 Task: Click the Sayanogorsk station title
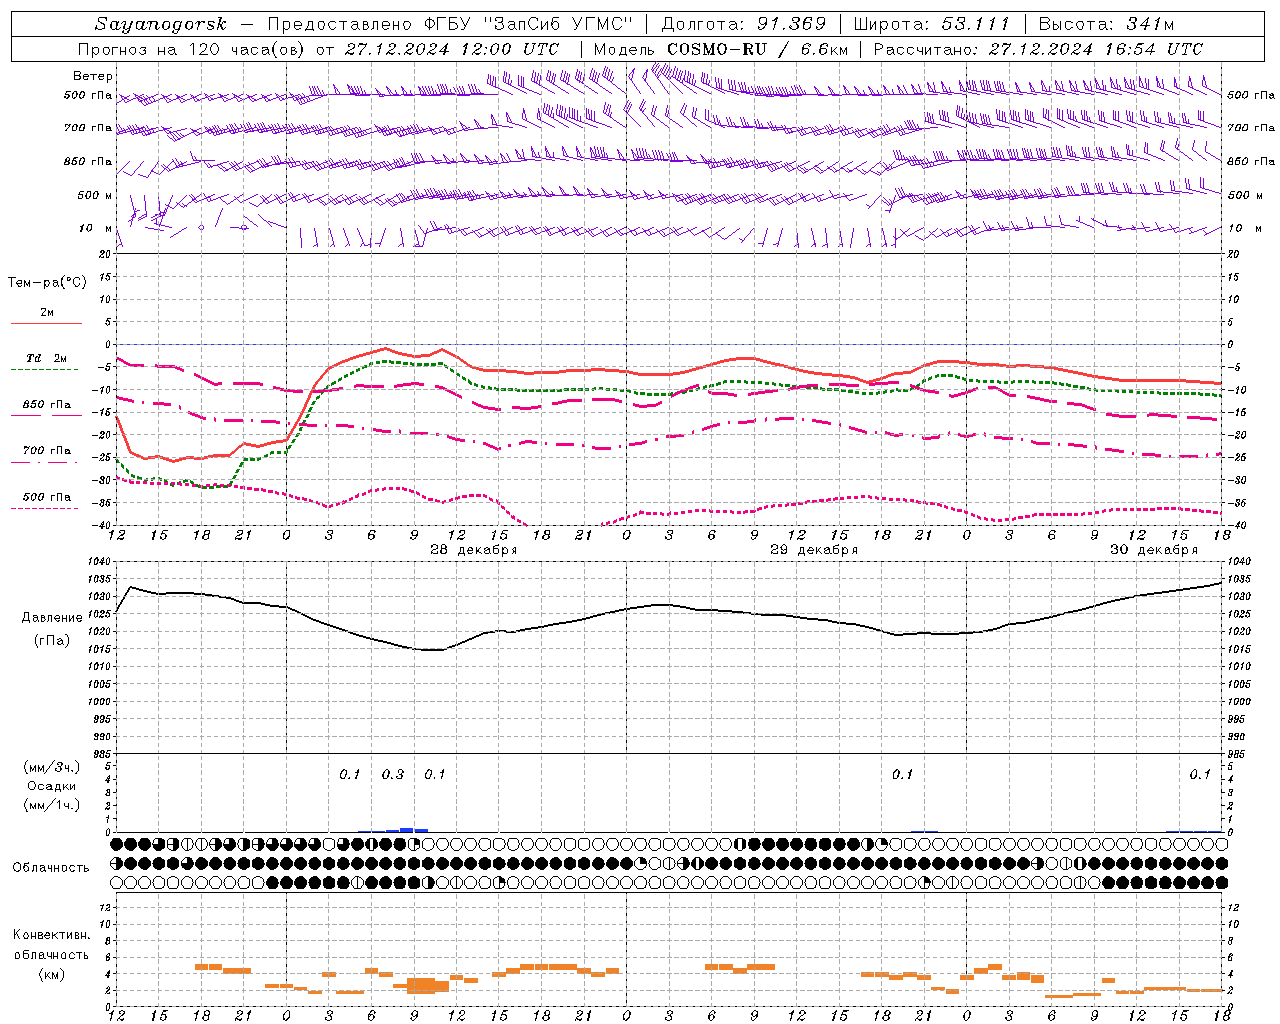point(161,24)
